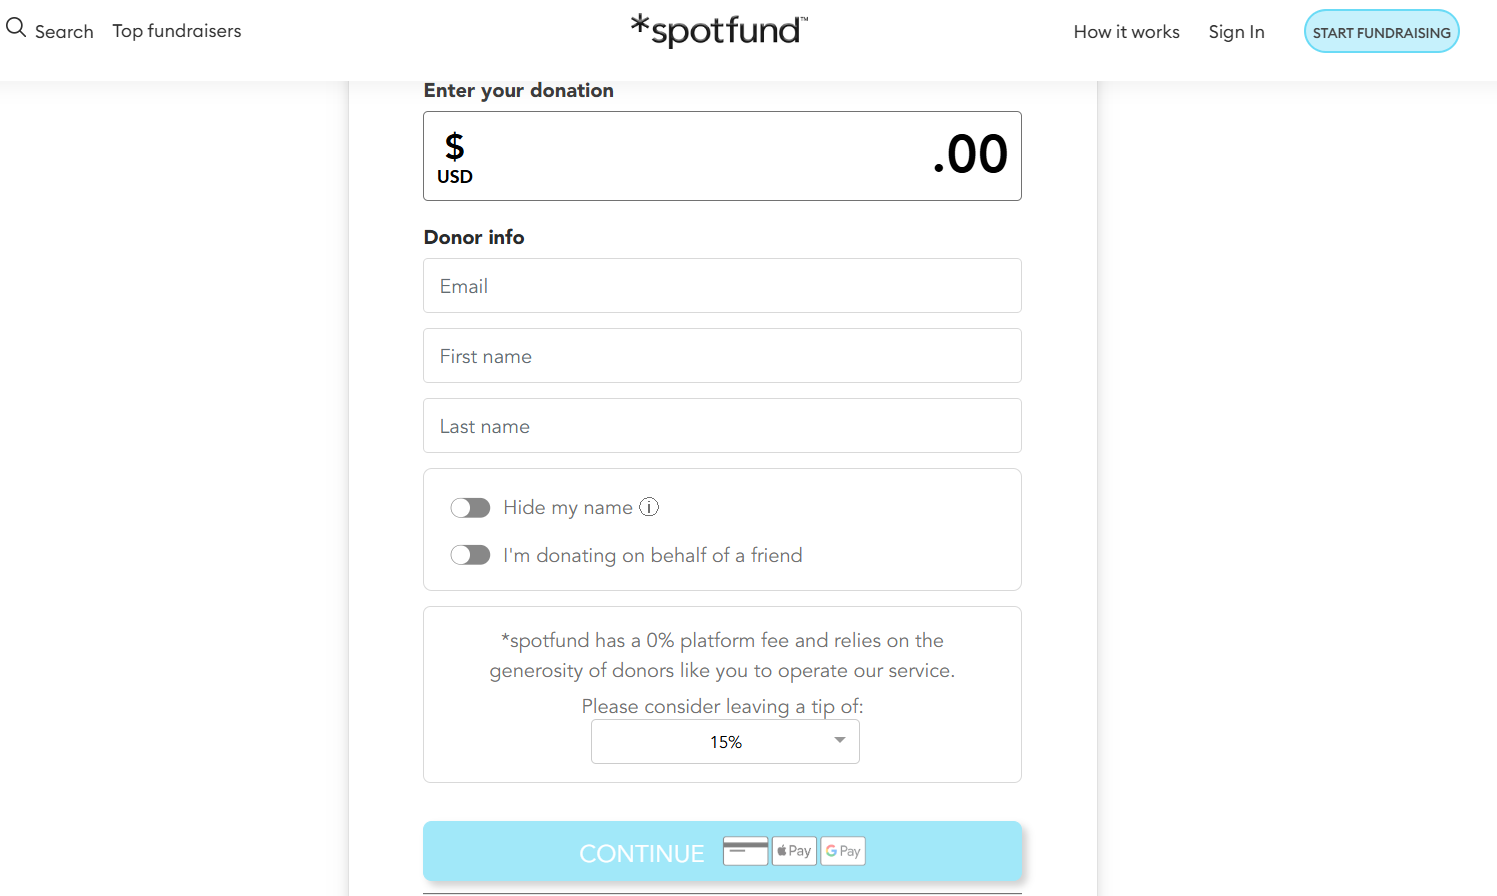Click Sign In
Viewport: 1497px width, 896px height.
pos(1236,31)
